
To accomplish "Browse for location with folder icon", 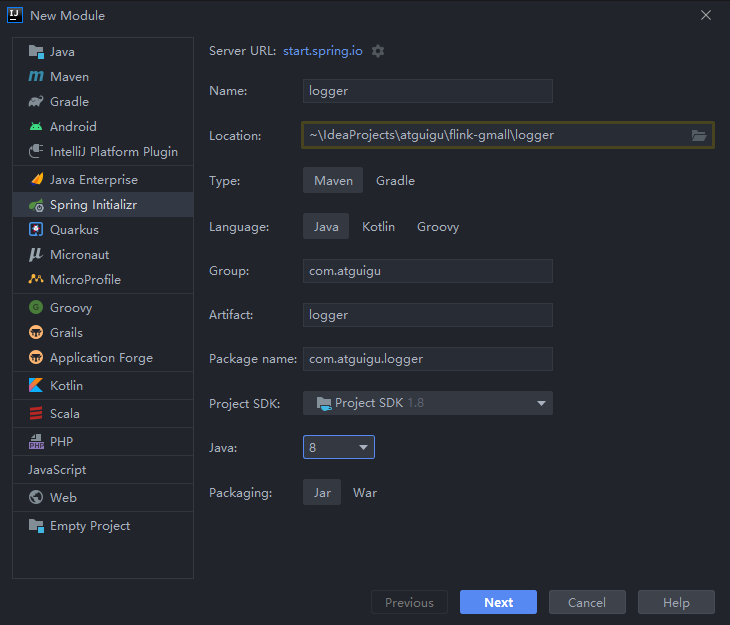I will point(699,135).
